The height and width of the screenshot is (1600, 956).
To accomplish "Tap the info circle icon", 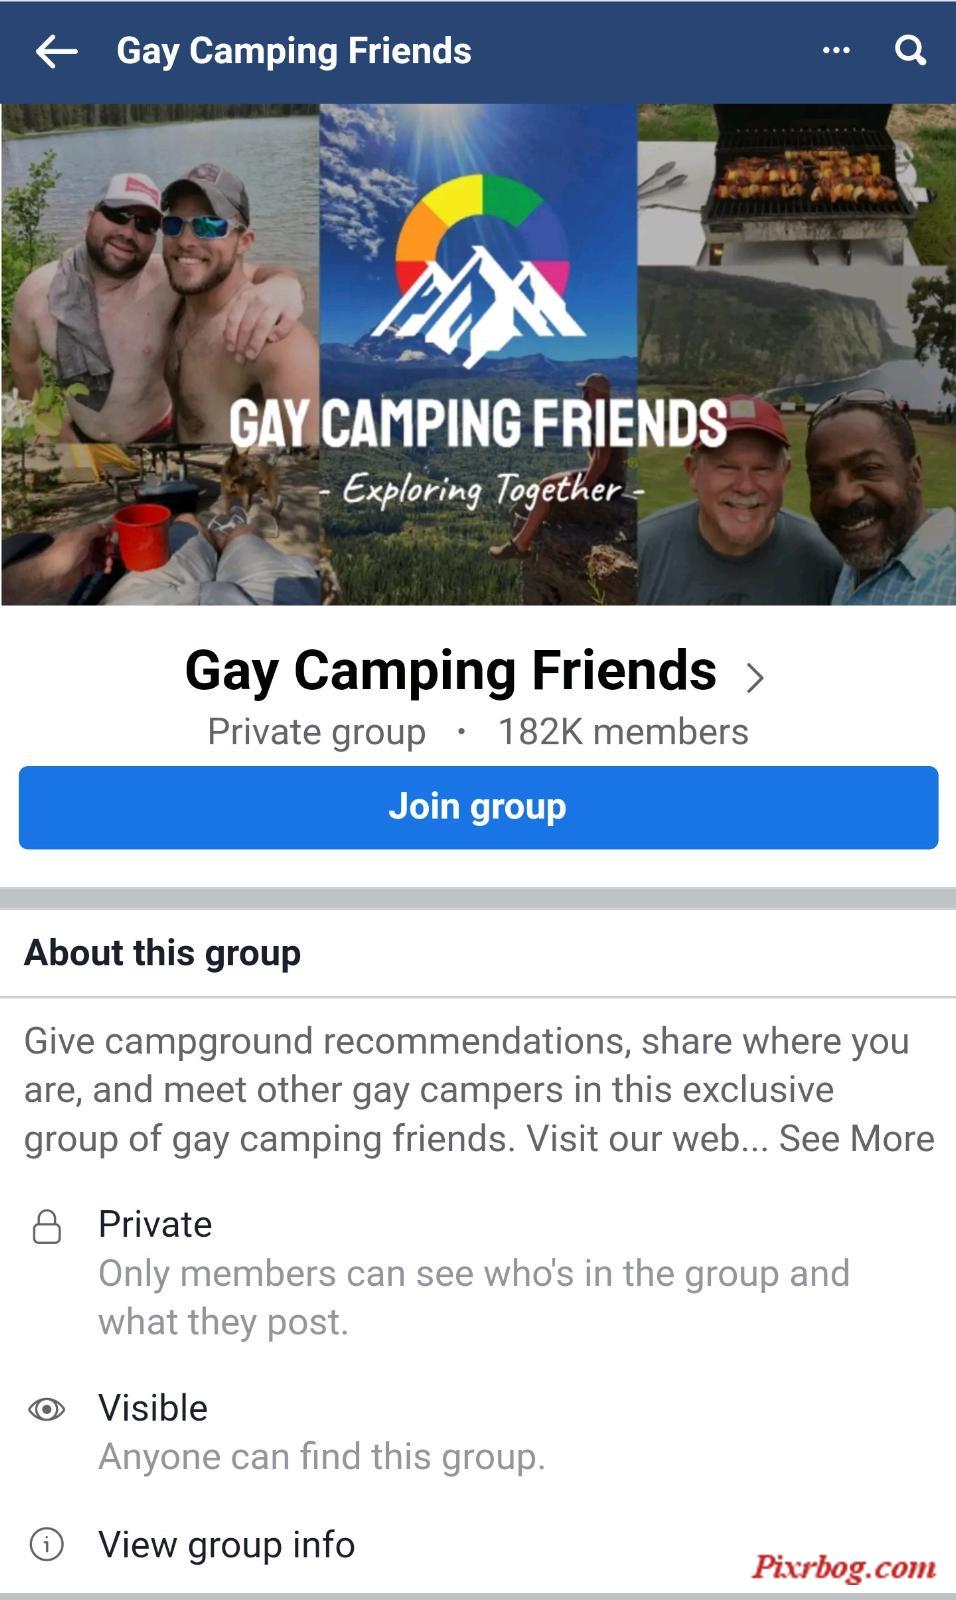I will pyautogui.click(x=47, y=1544).
